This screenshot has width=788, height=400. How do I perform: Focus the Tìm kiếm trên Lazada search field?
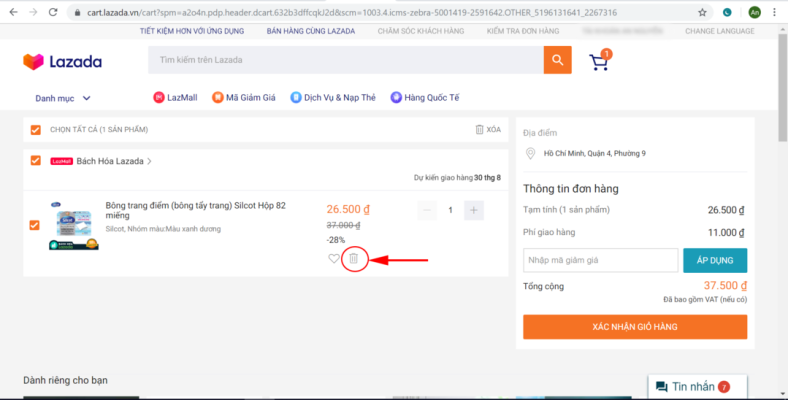(x=346, y=60)
